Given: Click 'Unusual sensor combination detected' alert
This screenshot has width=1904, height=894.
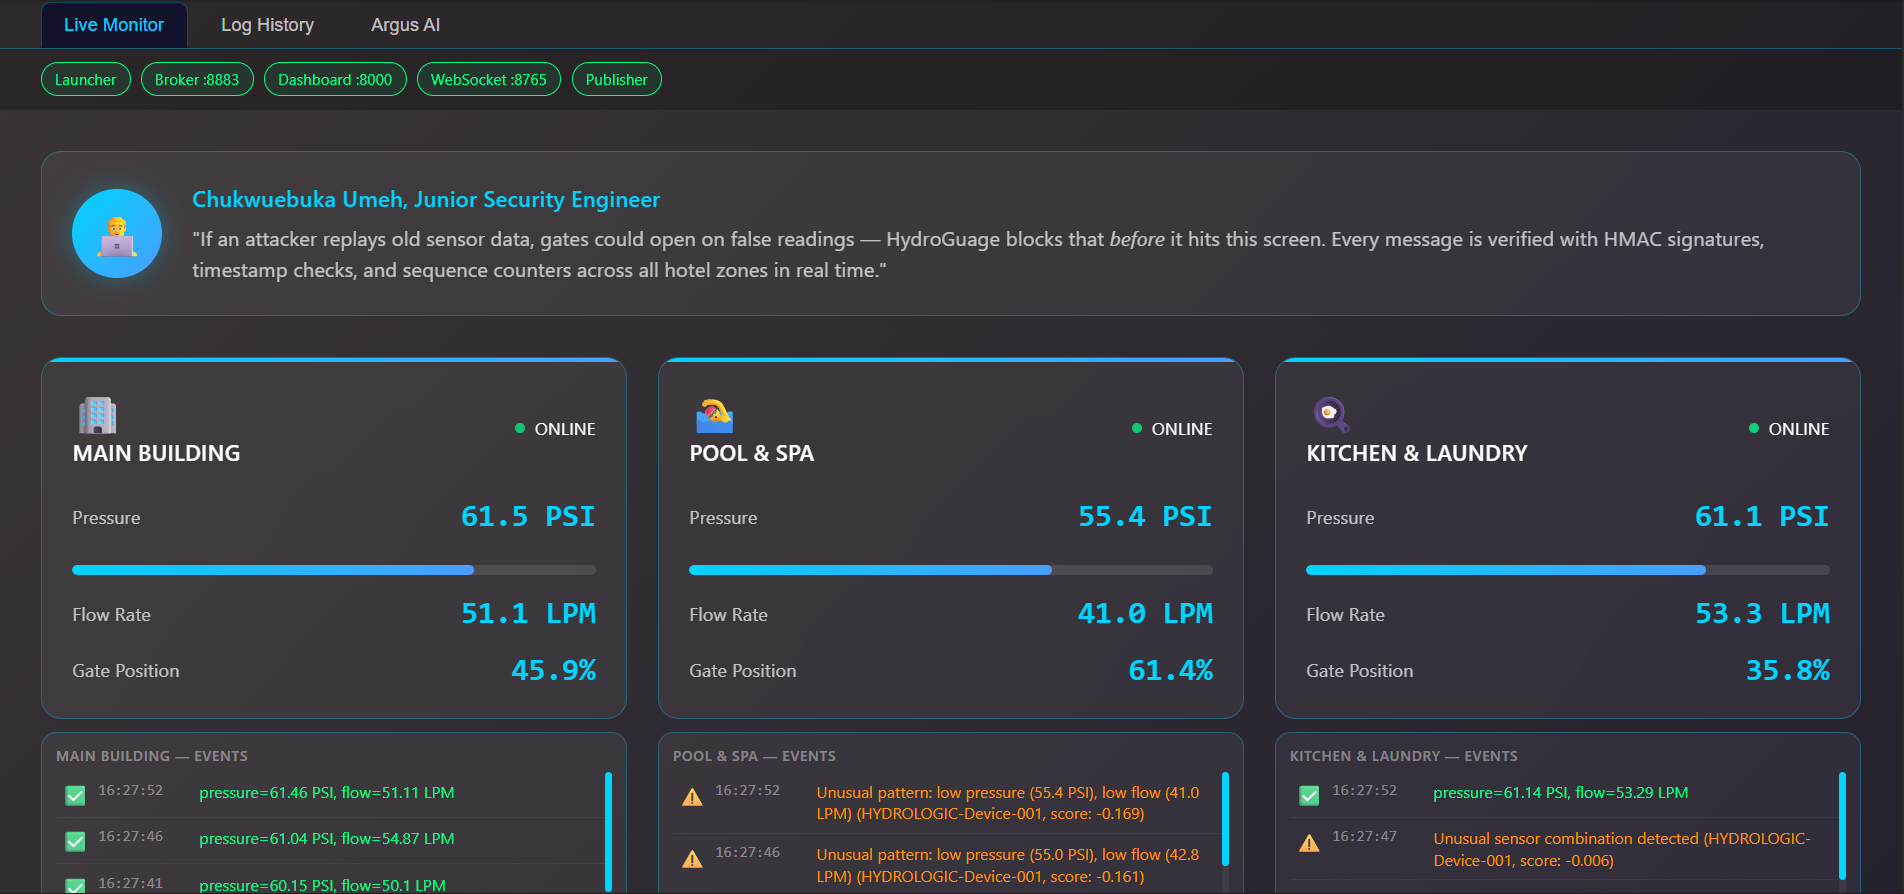Looking at the screenshot, I should [x=1622, y=849].
